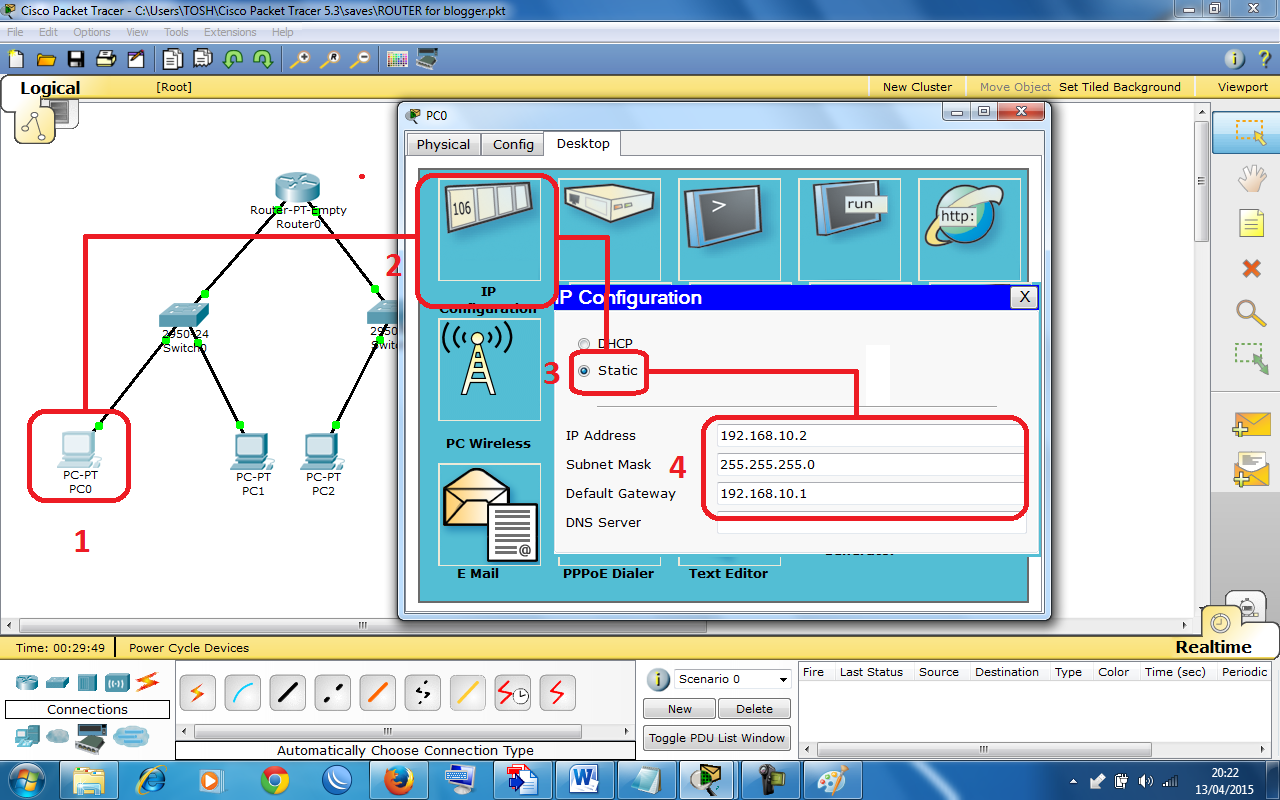Click Power Cycle Devices
The width and height of the screenshot is (1280, 800).
click(x=189, y=647)
